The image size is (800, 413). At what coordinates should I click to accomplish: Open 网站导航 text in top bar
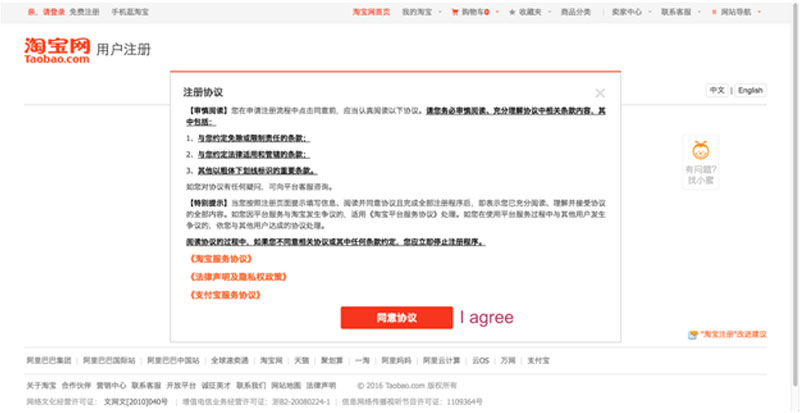(736, 12)
